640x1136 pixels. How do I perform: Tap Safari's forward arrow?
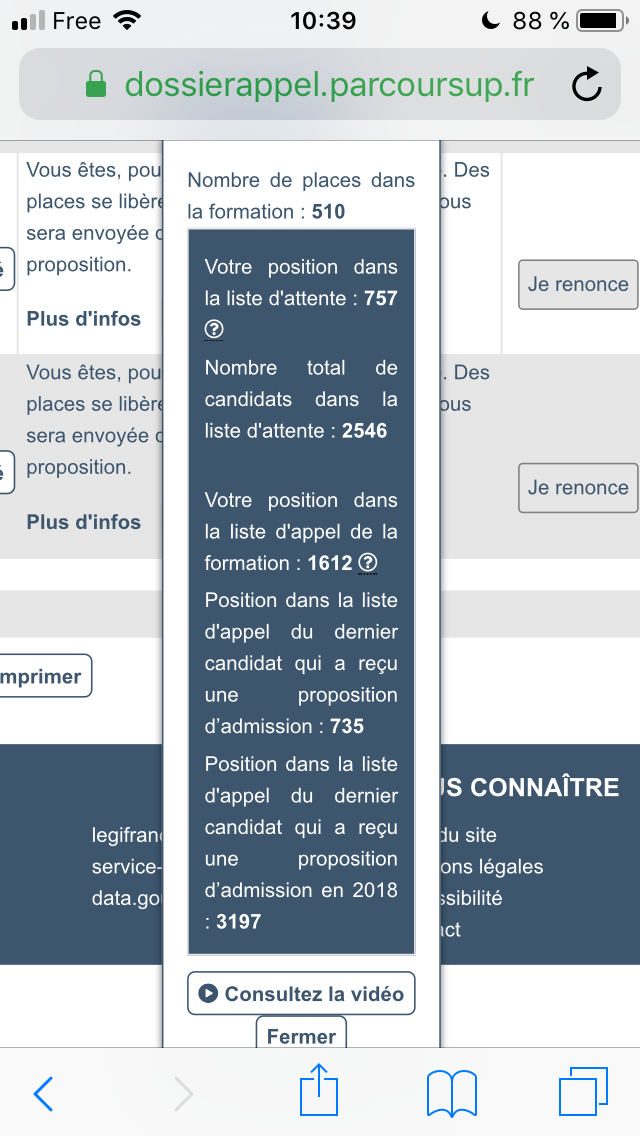(183, 1094)
